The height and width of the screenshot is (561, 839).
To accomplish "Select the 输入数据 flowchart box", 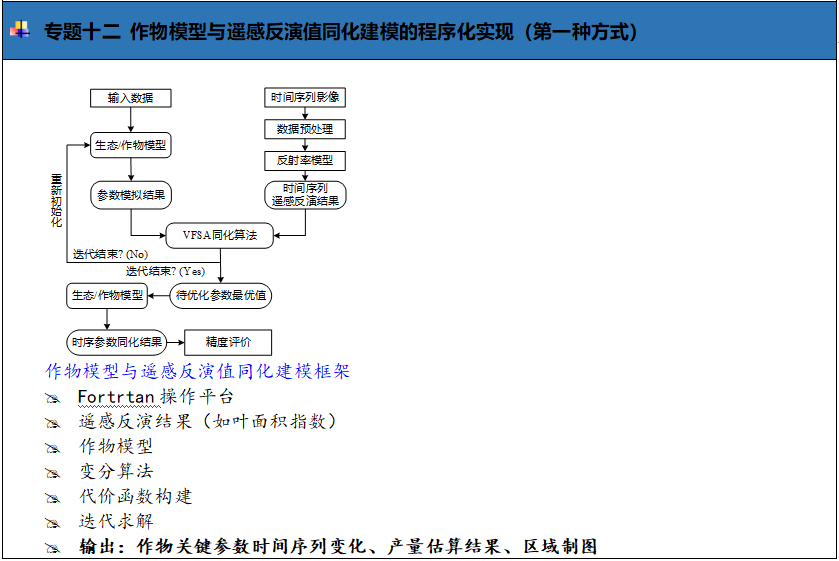I will pos(131,98).
